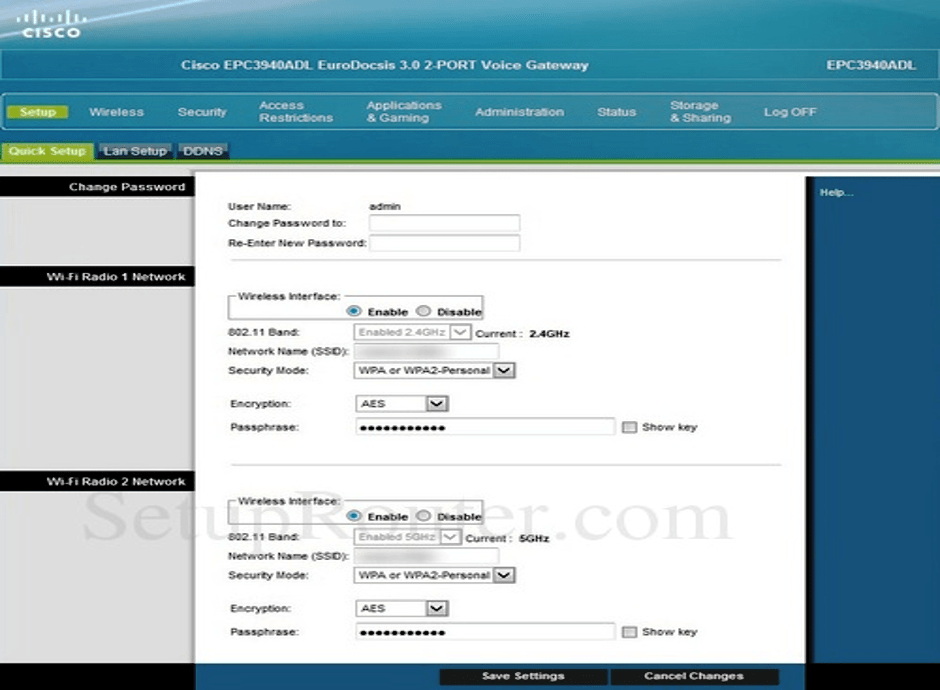Focus the Change Password to field
The image size is (940, 690).
click(x=444, y=223)
